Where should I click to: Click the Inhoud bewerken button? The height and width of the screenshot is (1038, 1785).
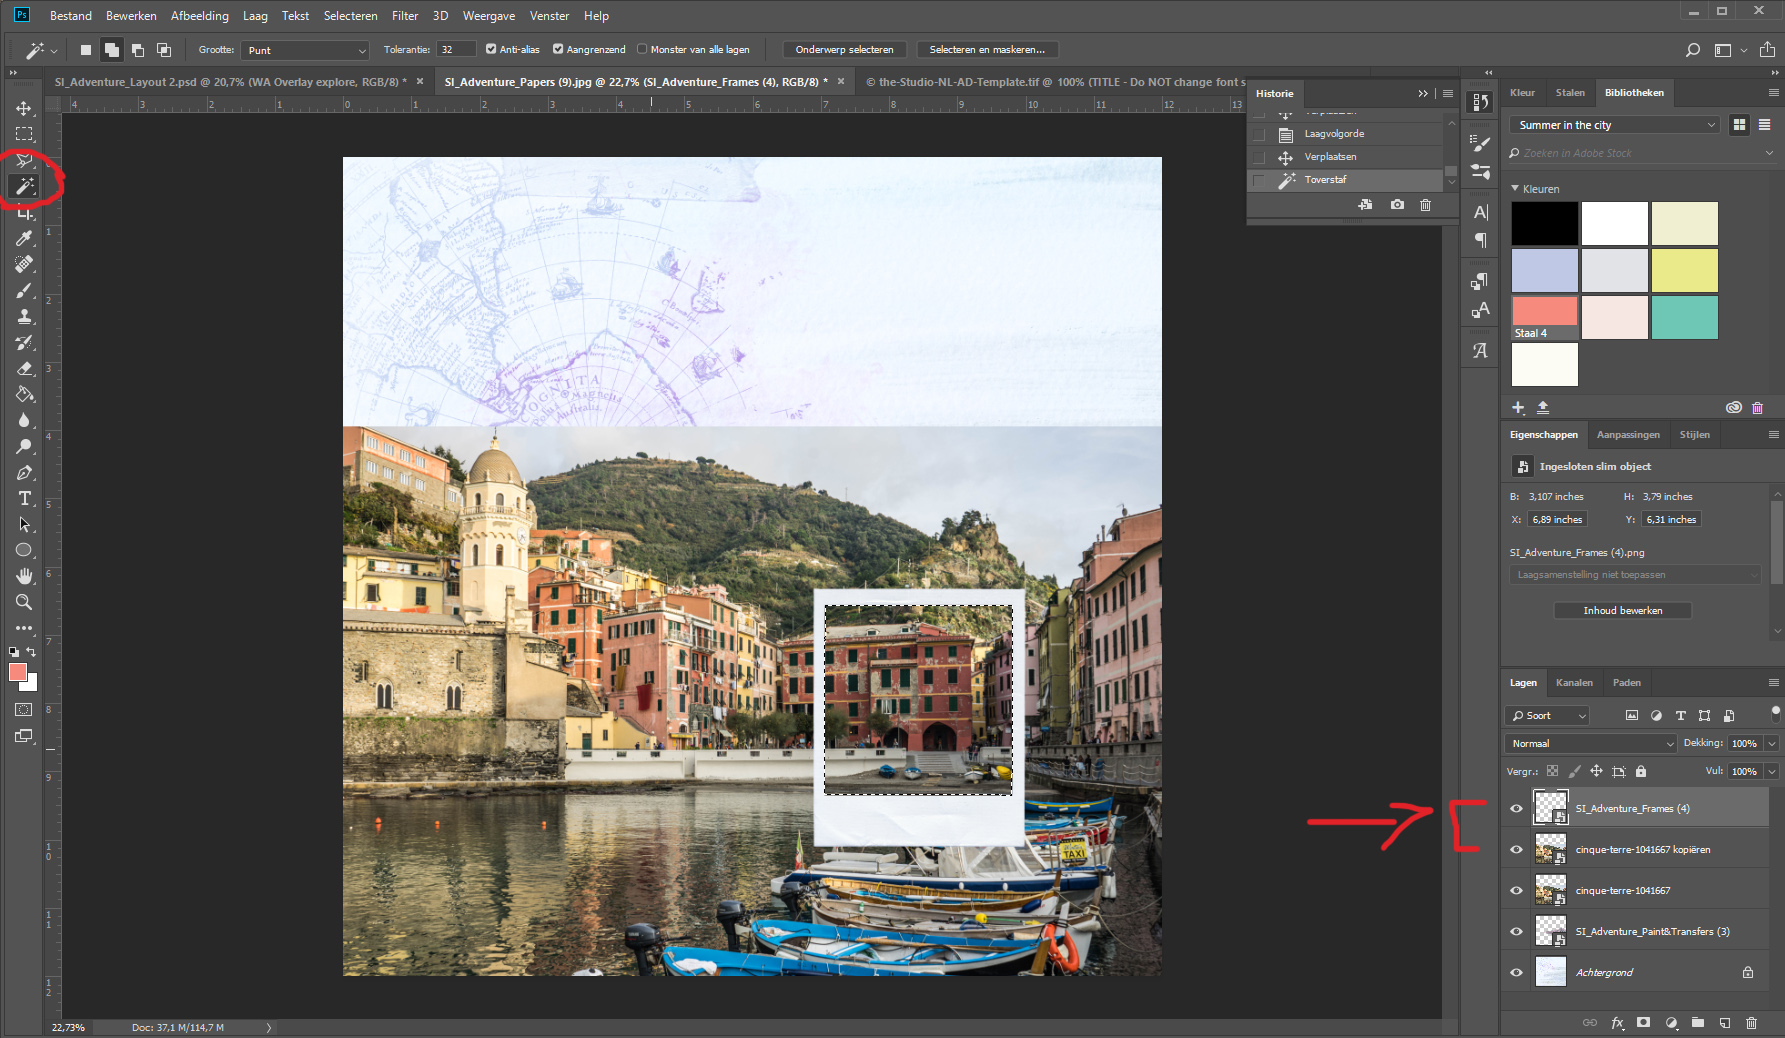point(1622,610)
